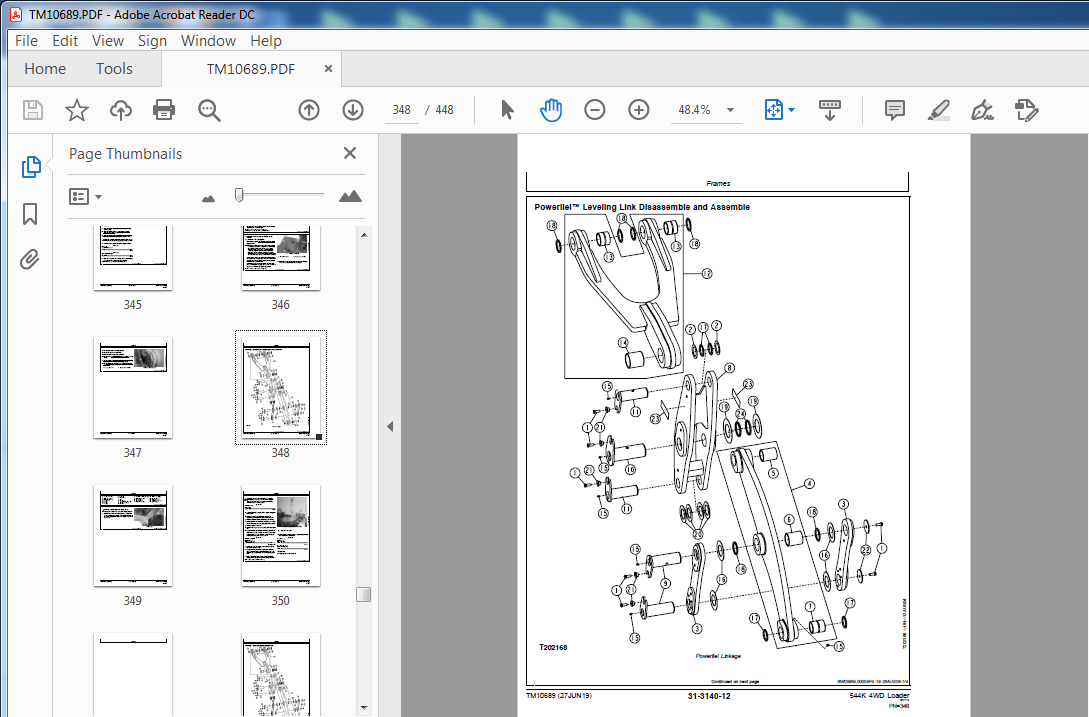Print the document

[x=164, y=110]
